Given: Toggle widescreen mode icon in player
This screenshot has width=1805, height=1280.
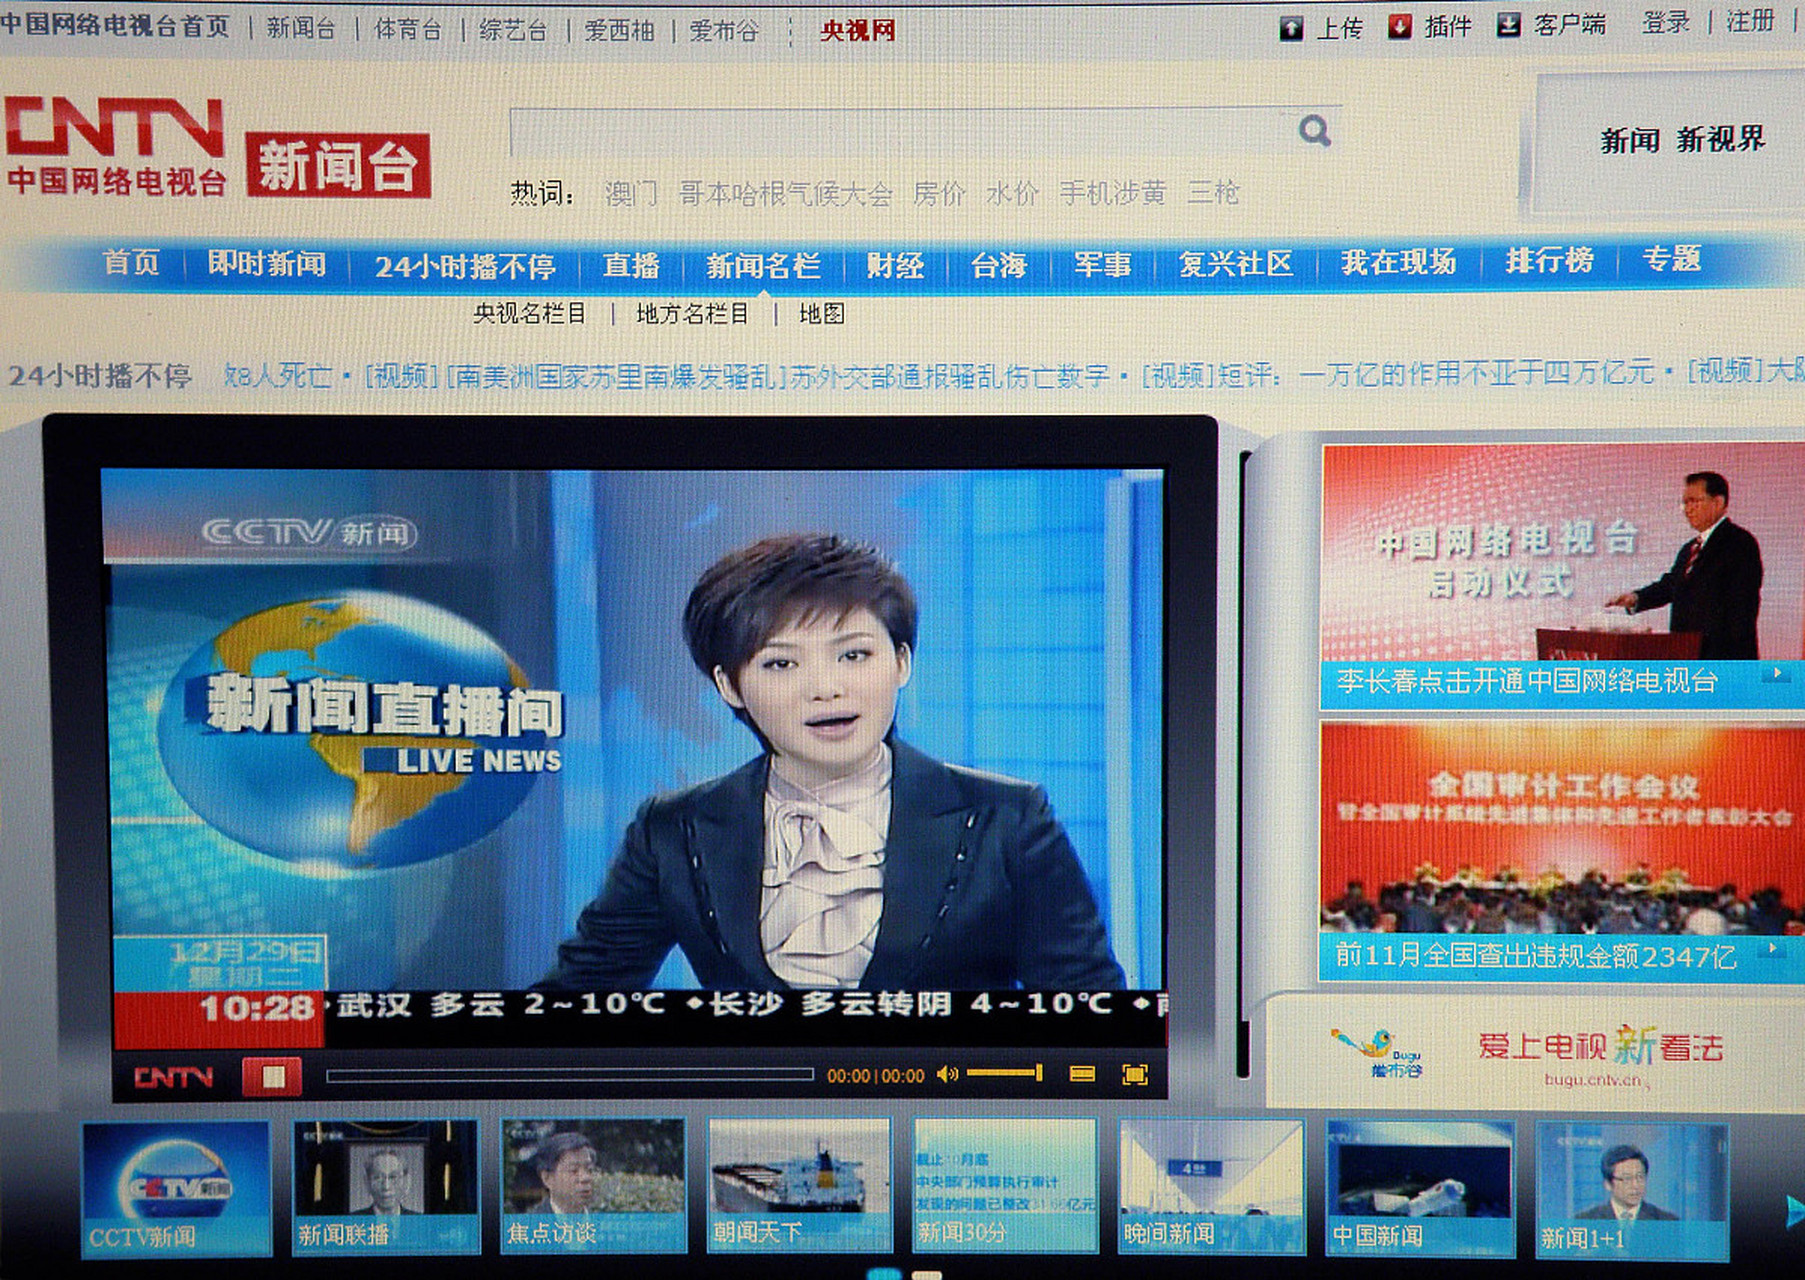Looking at the screenshot, I should pyautogui.click(x=1082, y=1074).
